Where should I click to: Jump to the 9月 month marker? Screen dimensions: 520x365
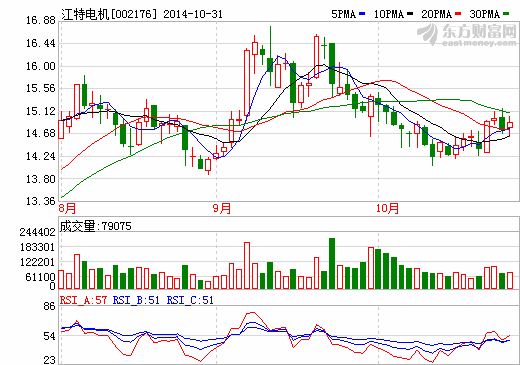[x=222, y=209]
